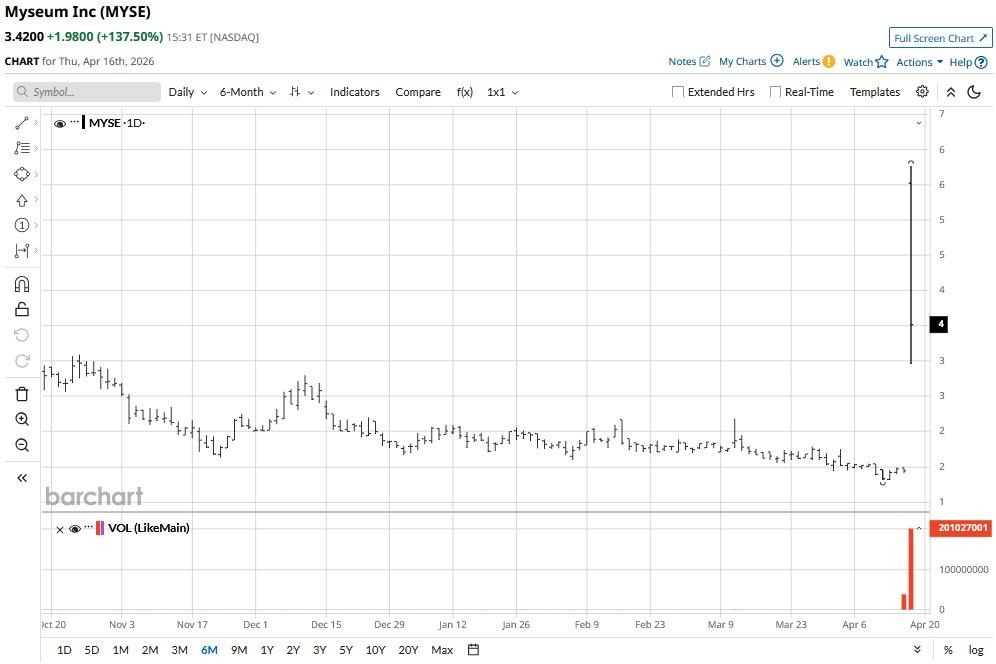Click the undo arrow icon
996x664 pixels.
point(22,335)
